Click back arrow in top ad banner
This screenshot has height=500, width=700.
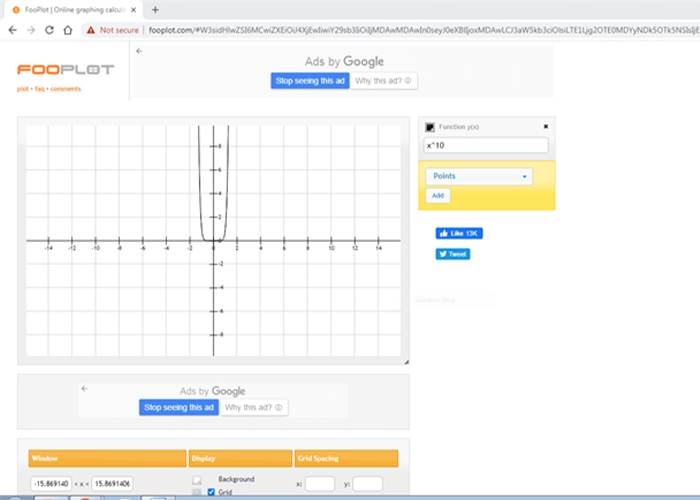click(x=139, y=51)
